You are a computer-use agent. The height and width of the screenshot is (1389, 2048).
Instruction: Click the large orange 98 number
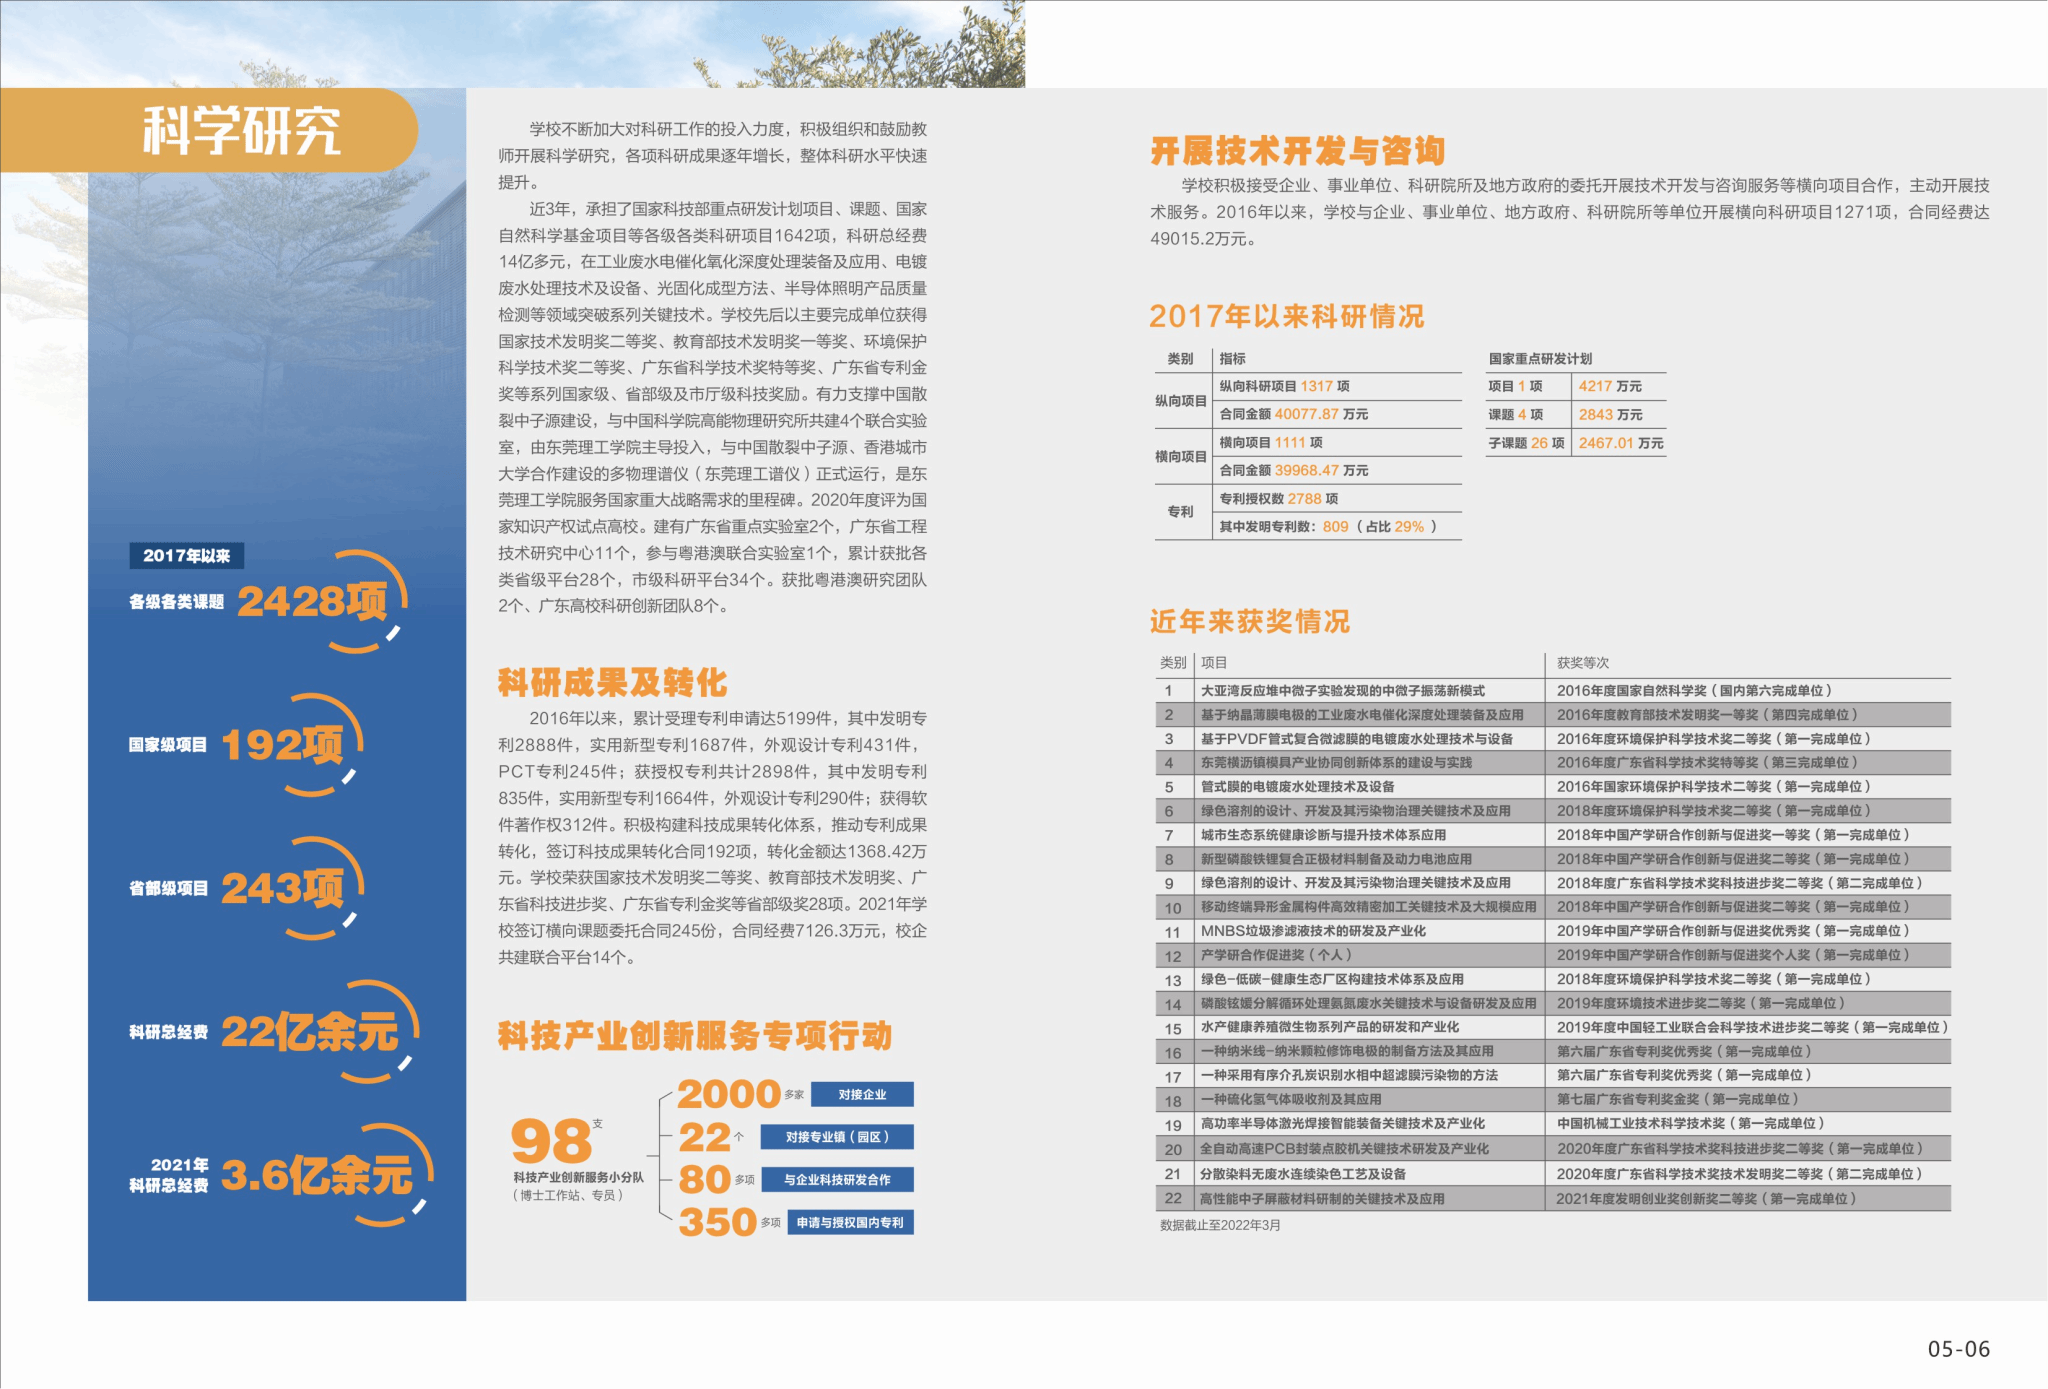click(x=550, y=1141)
